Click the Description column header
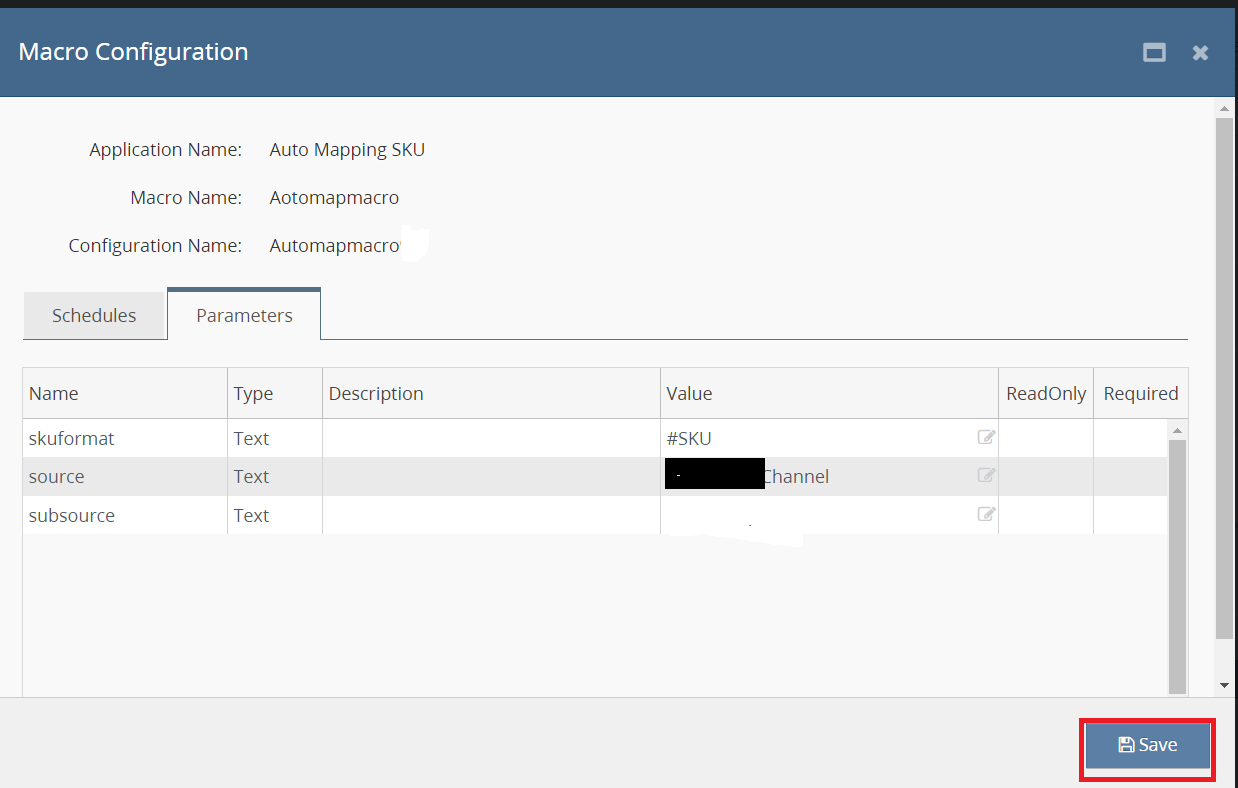Image resolution: width=1238 pixels, height=788 pixels. click(x=376, y=393)
